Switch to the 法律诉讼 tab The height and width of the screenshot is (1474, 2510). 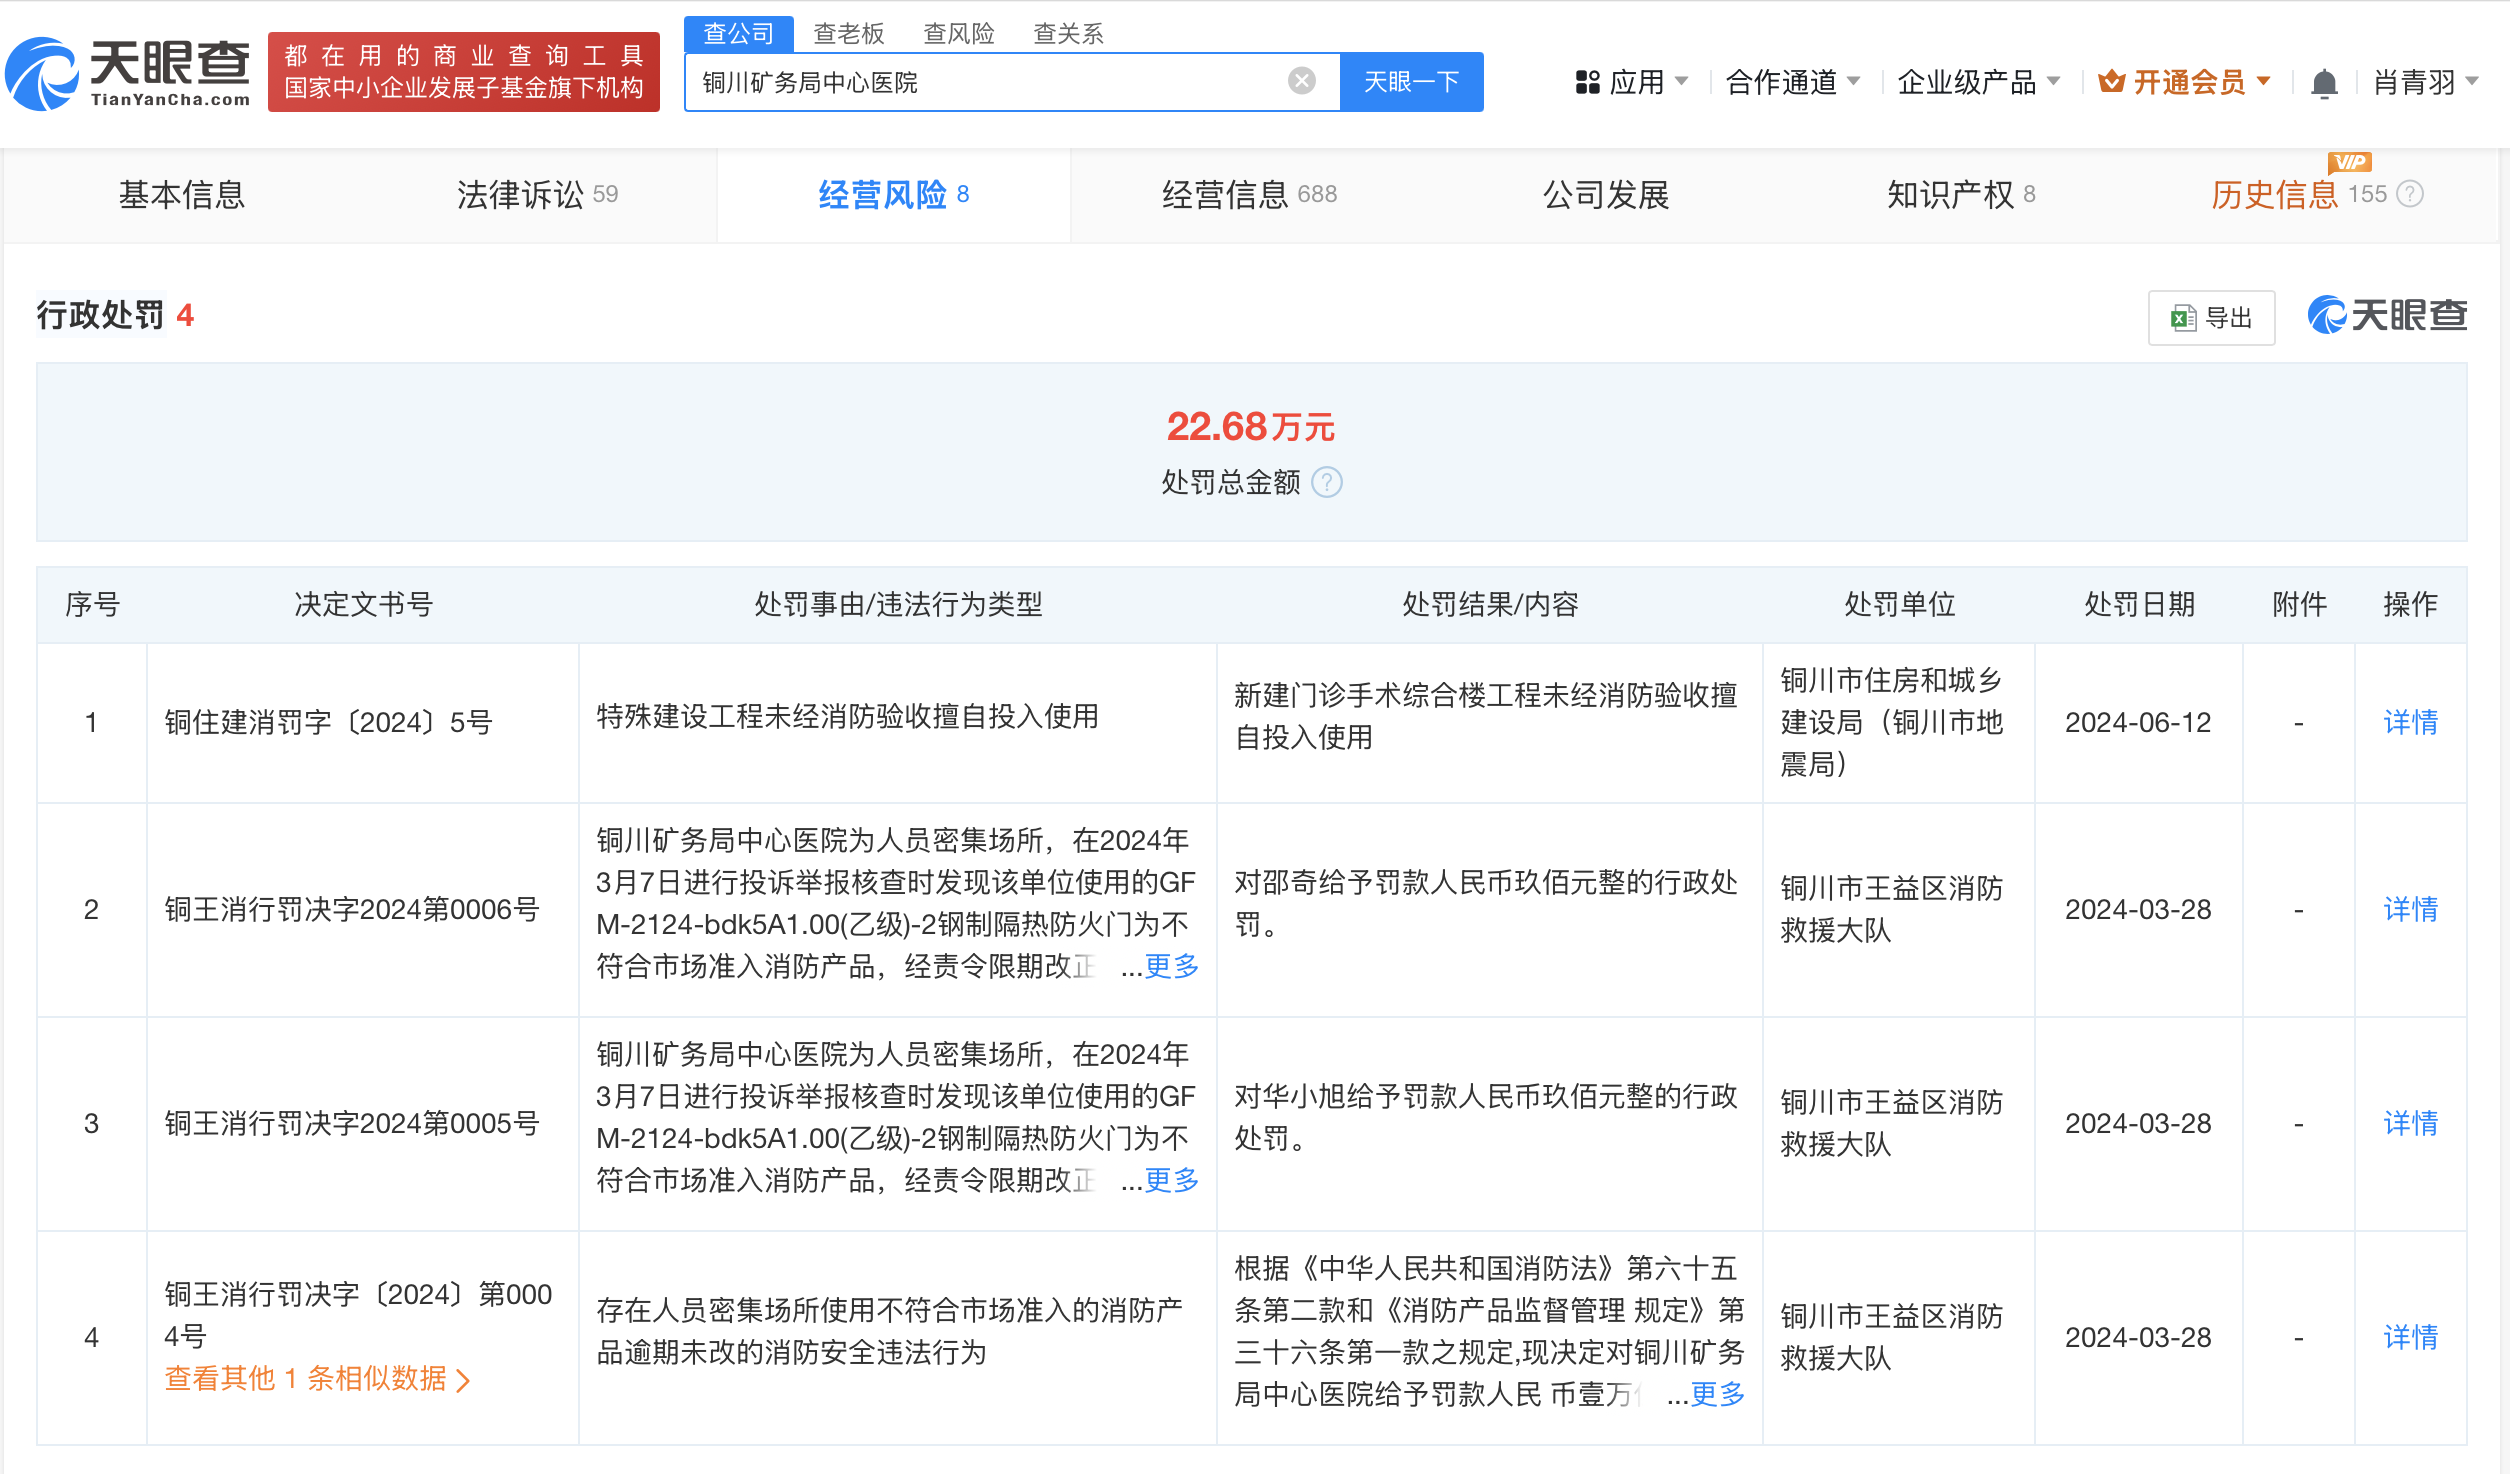537,195
